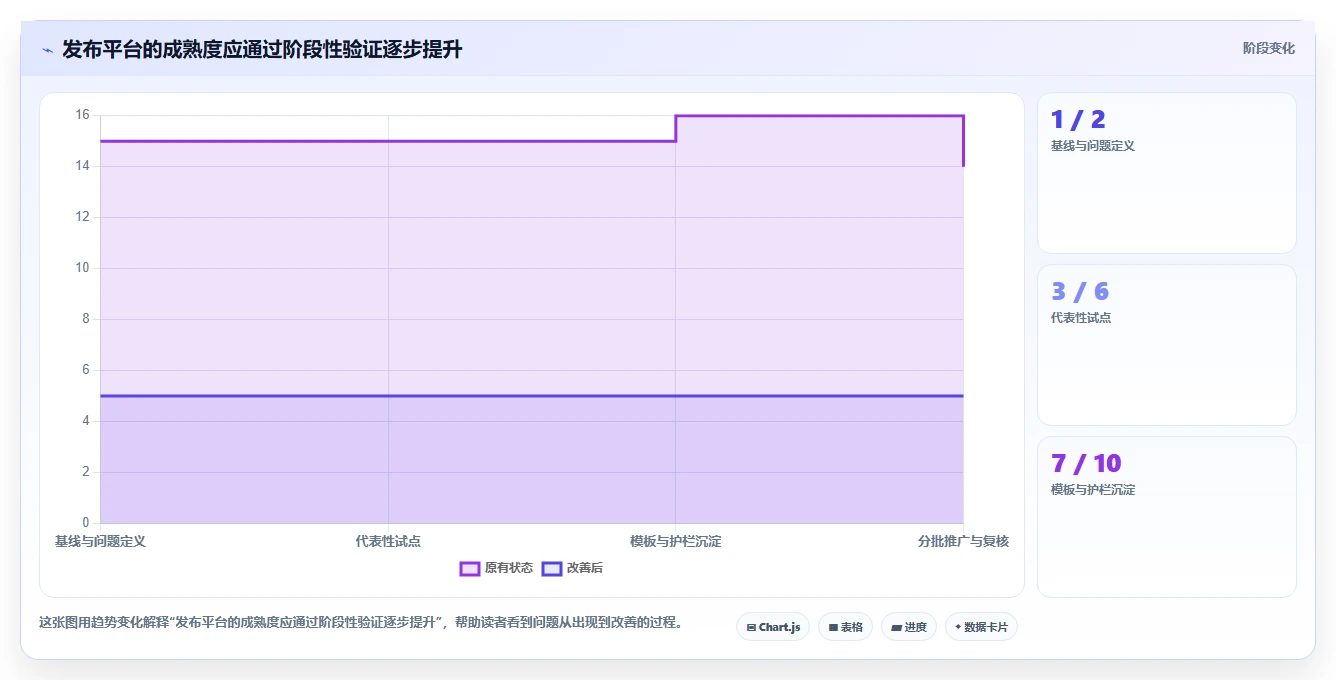Image resolution: width=1336 pixels, height=680 pixels.
Task: Click the y-axis value 12
Action: coord(82,217)
